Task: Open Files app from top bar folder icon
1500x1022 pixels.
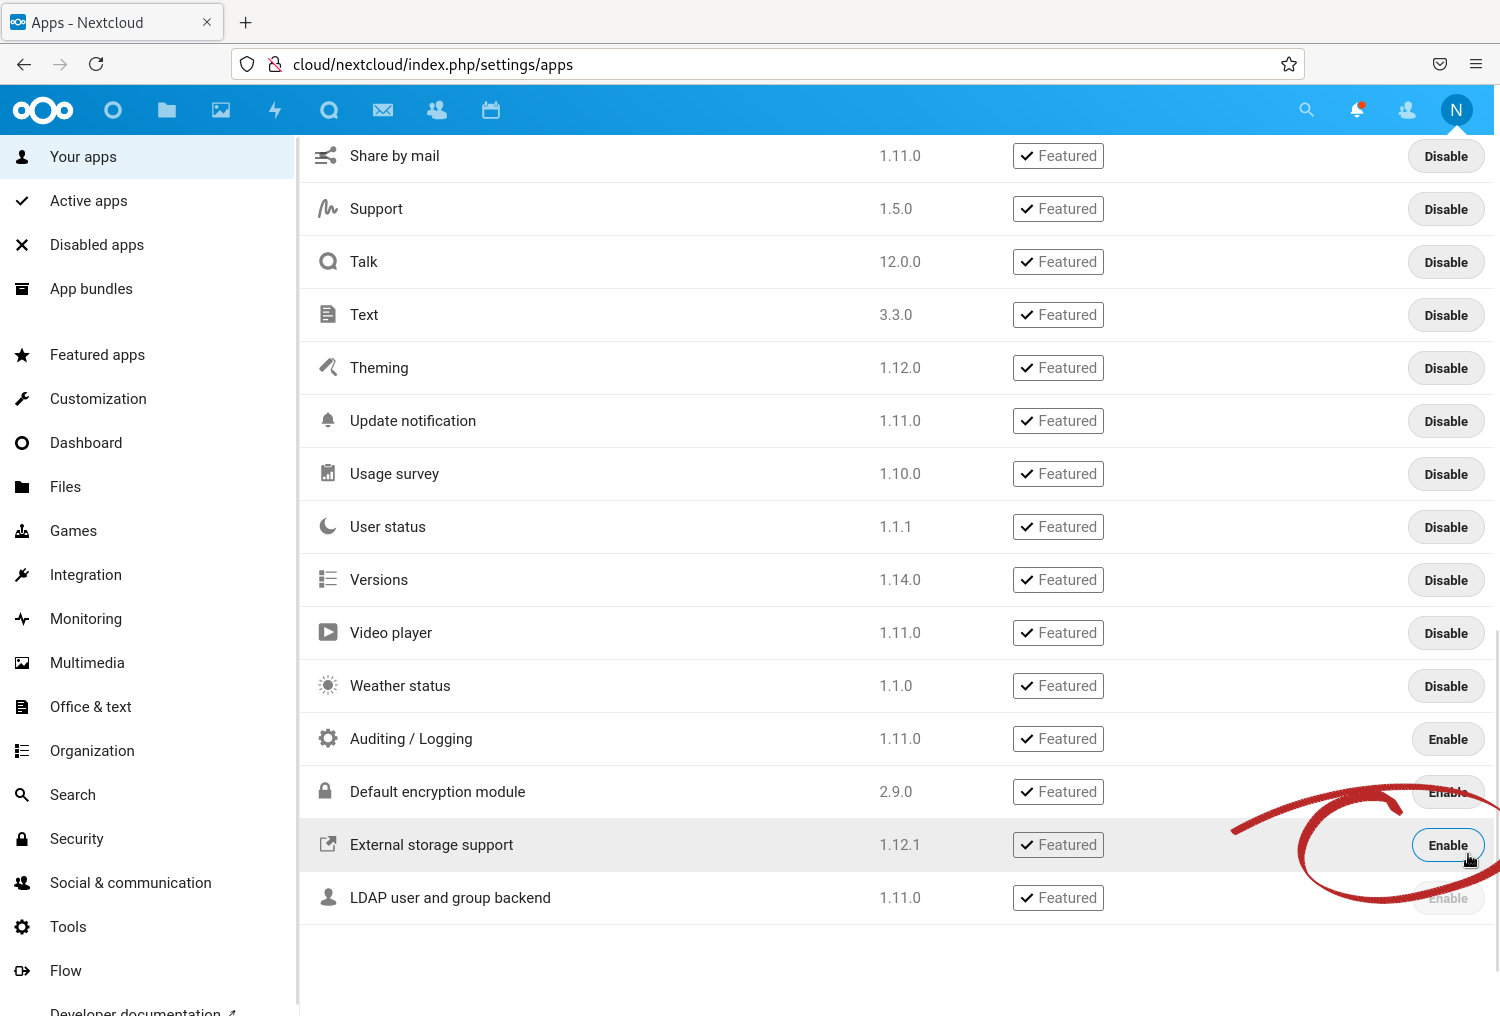Action: click(x=167, y=110)
